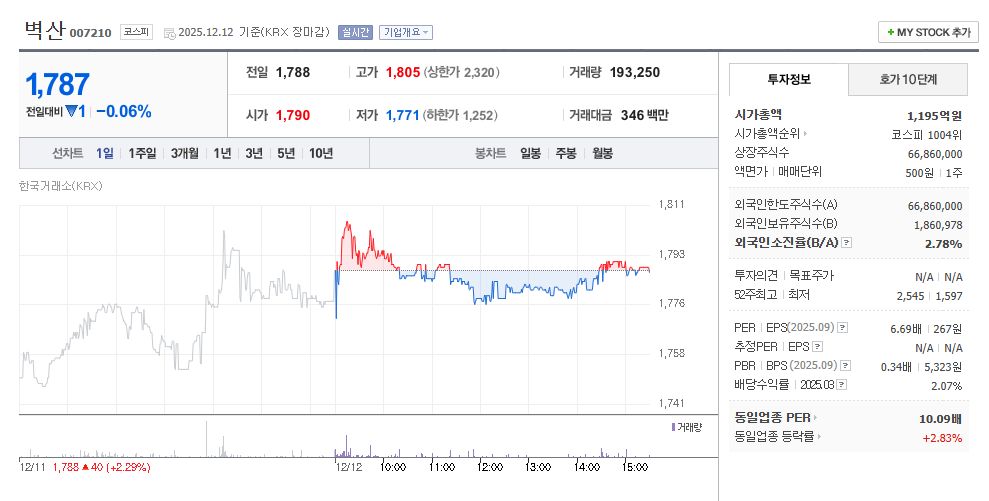Select the 1주일 line chart period

click(142, 153)
